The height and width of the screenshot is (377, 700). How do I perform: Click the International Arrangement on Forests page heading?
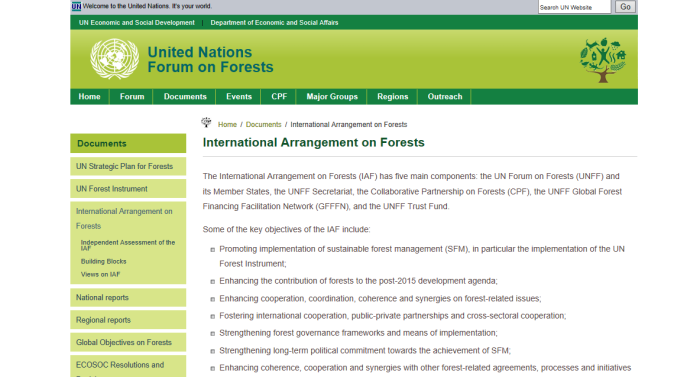point(313,142)
